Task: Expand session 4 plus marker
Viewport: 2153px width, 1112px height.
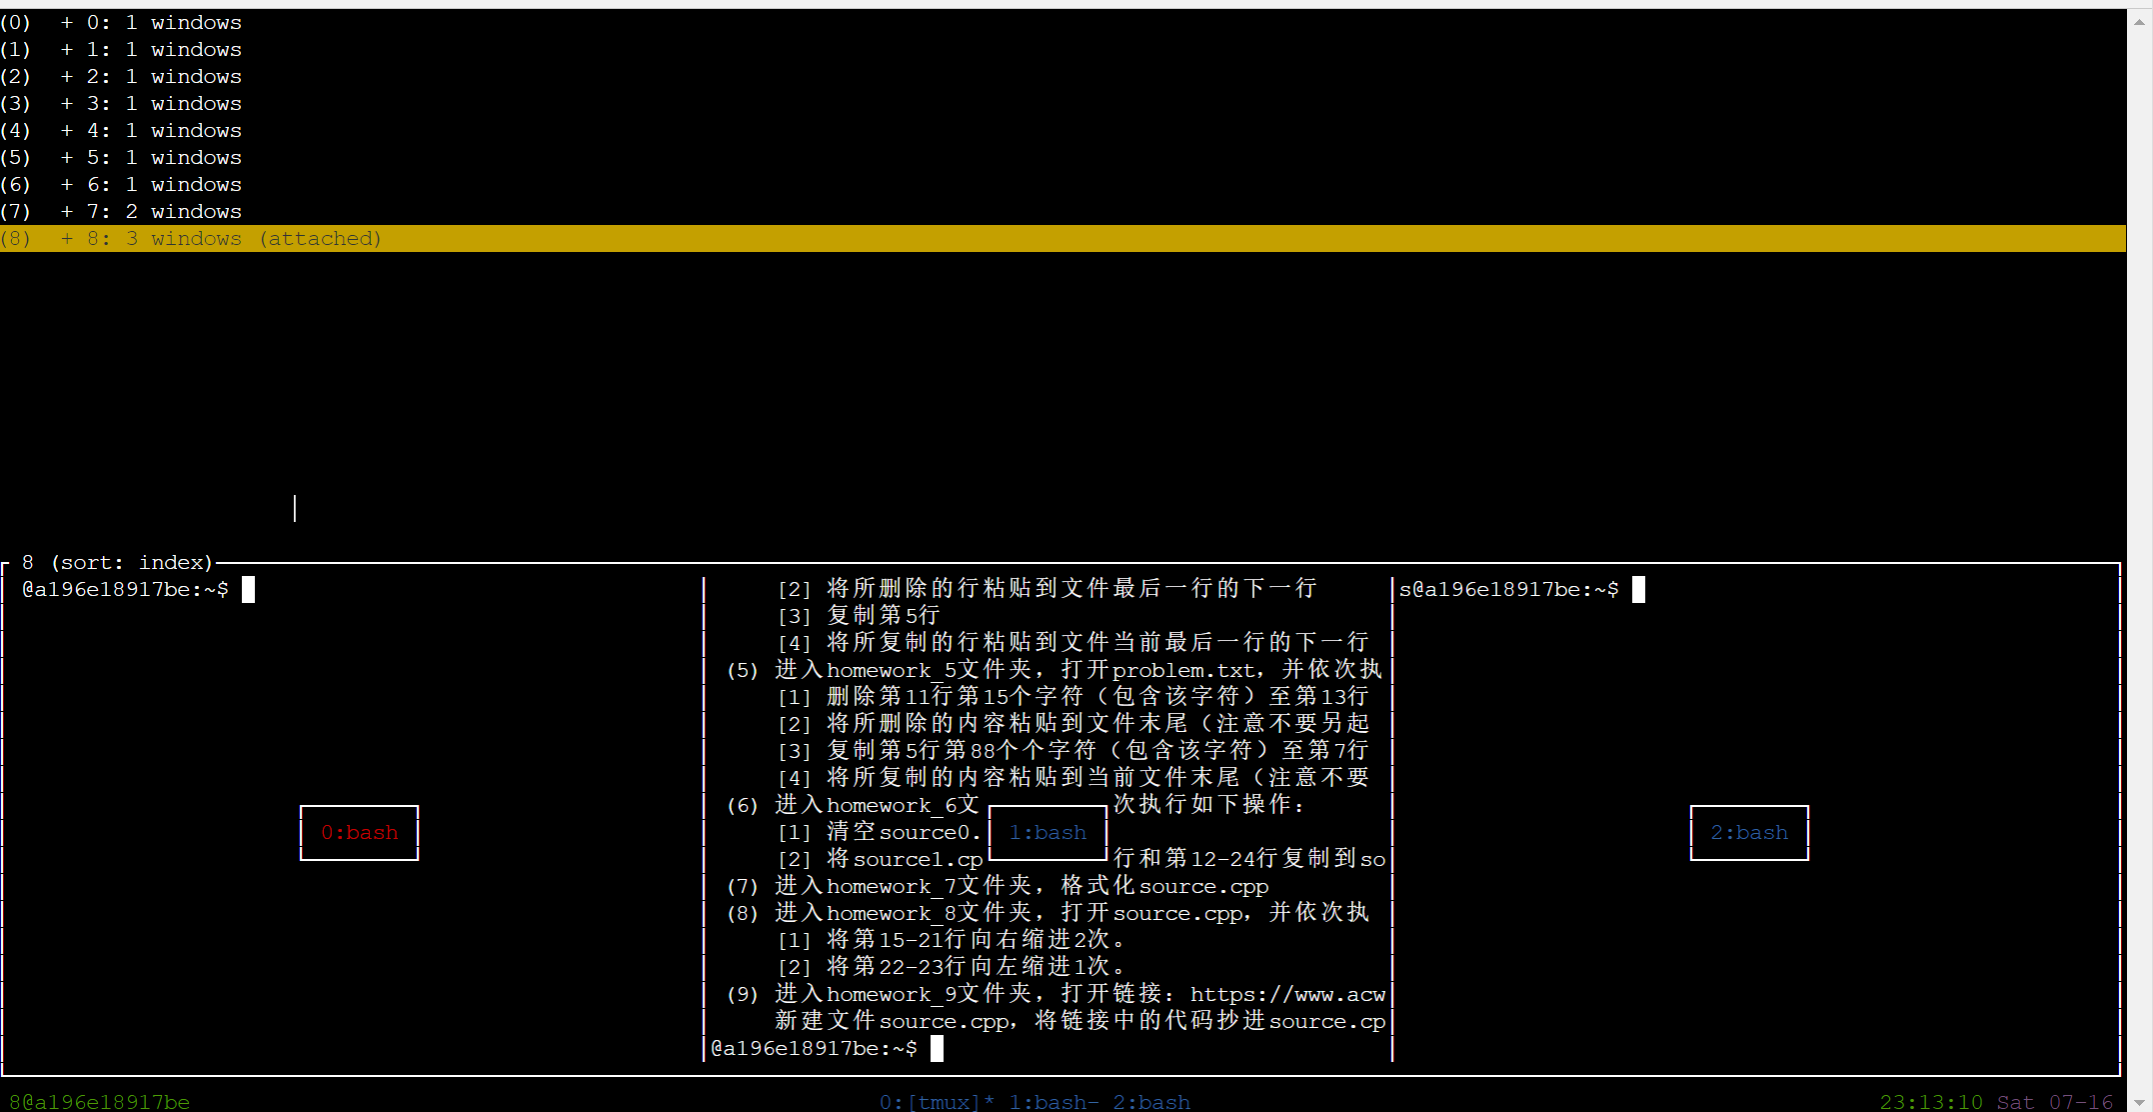Action: pos(67,130)
